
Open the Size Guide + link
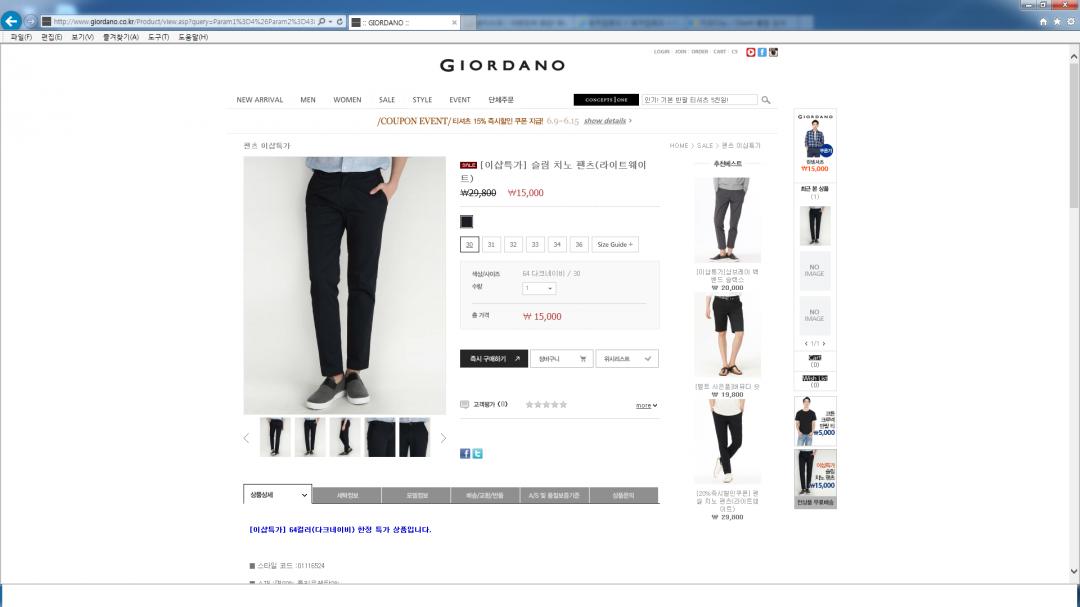(615, 245)
